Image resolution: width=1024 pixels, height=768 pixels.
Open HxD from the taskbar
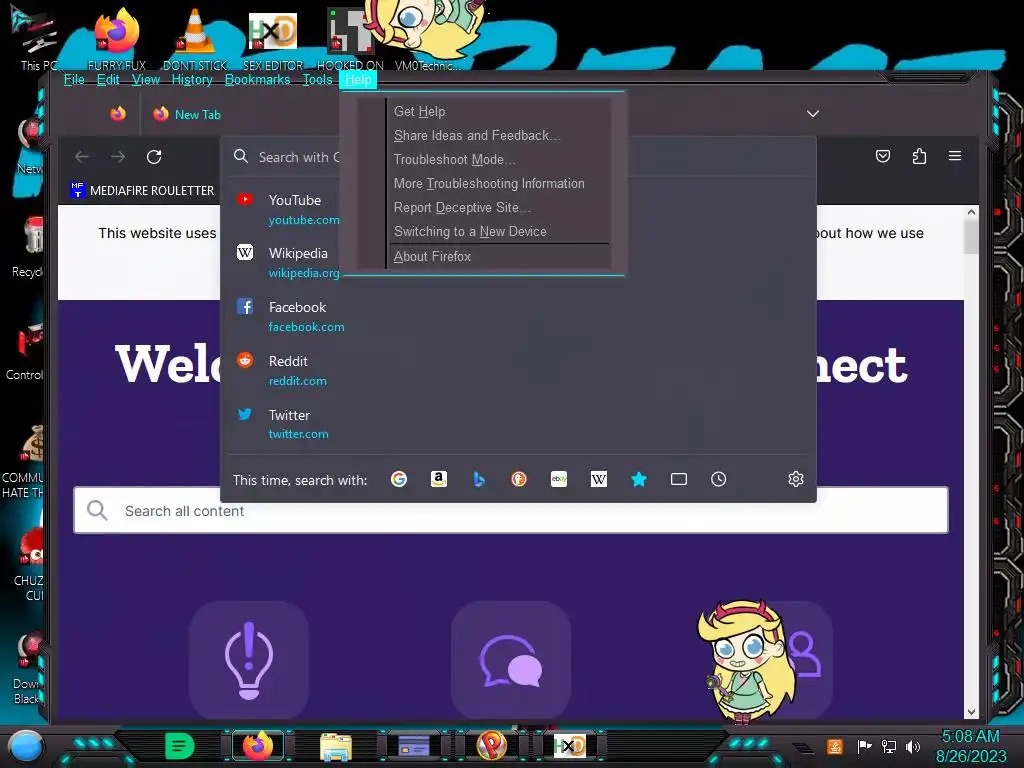(x=569, y=745)
